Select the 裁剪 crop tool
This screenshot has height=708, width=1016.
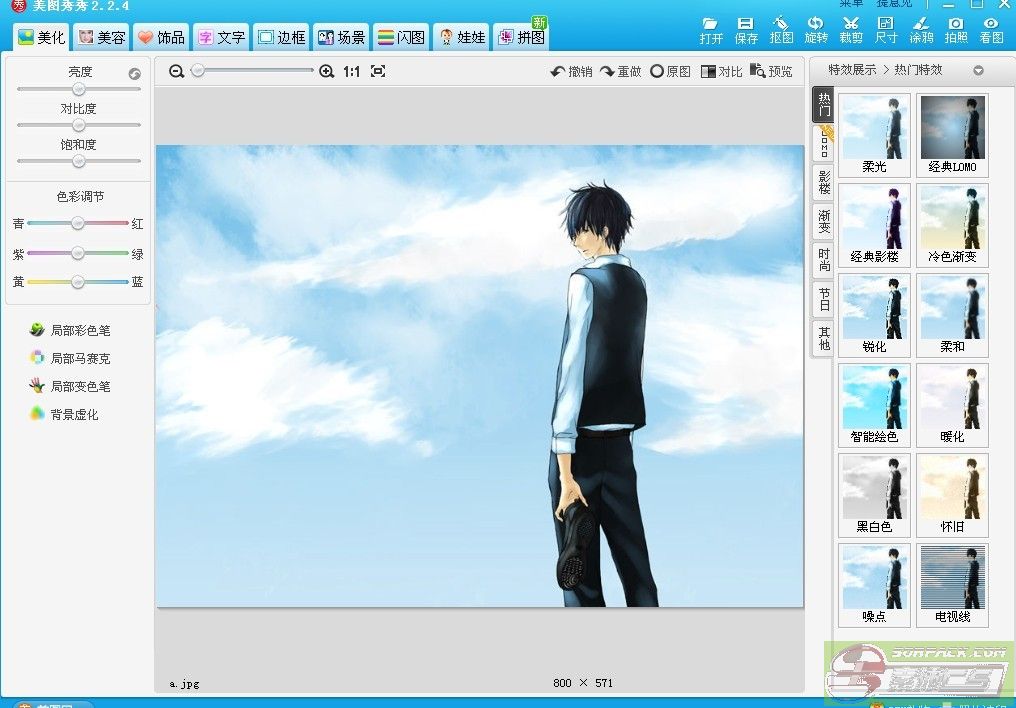click(x=851, y=30)
